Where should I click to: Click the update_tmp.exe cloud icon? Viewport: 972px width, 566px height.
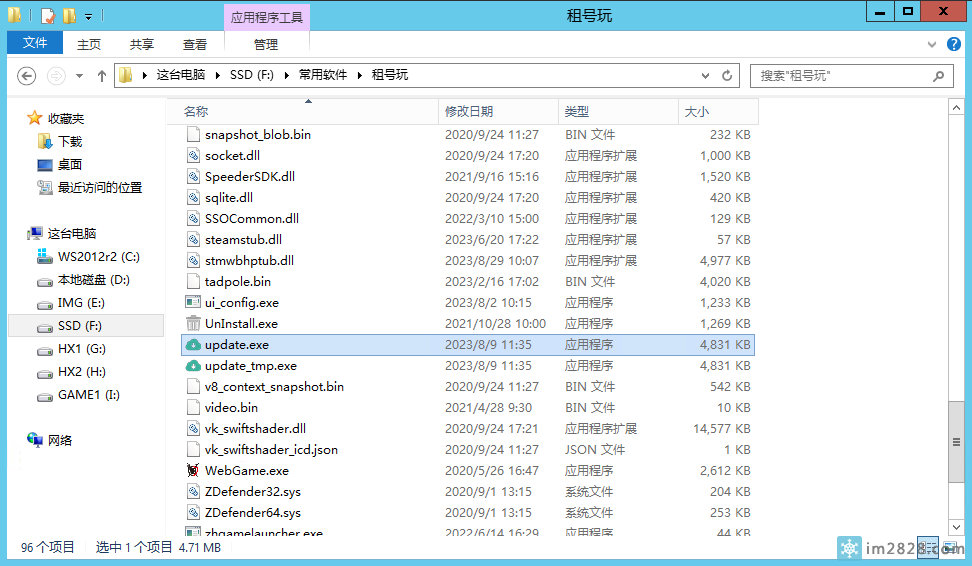pyautogui.click(x=193, y=366)
